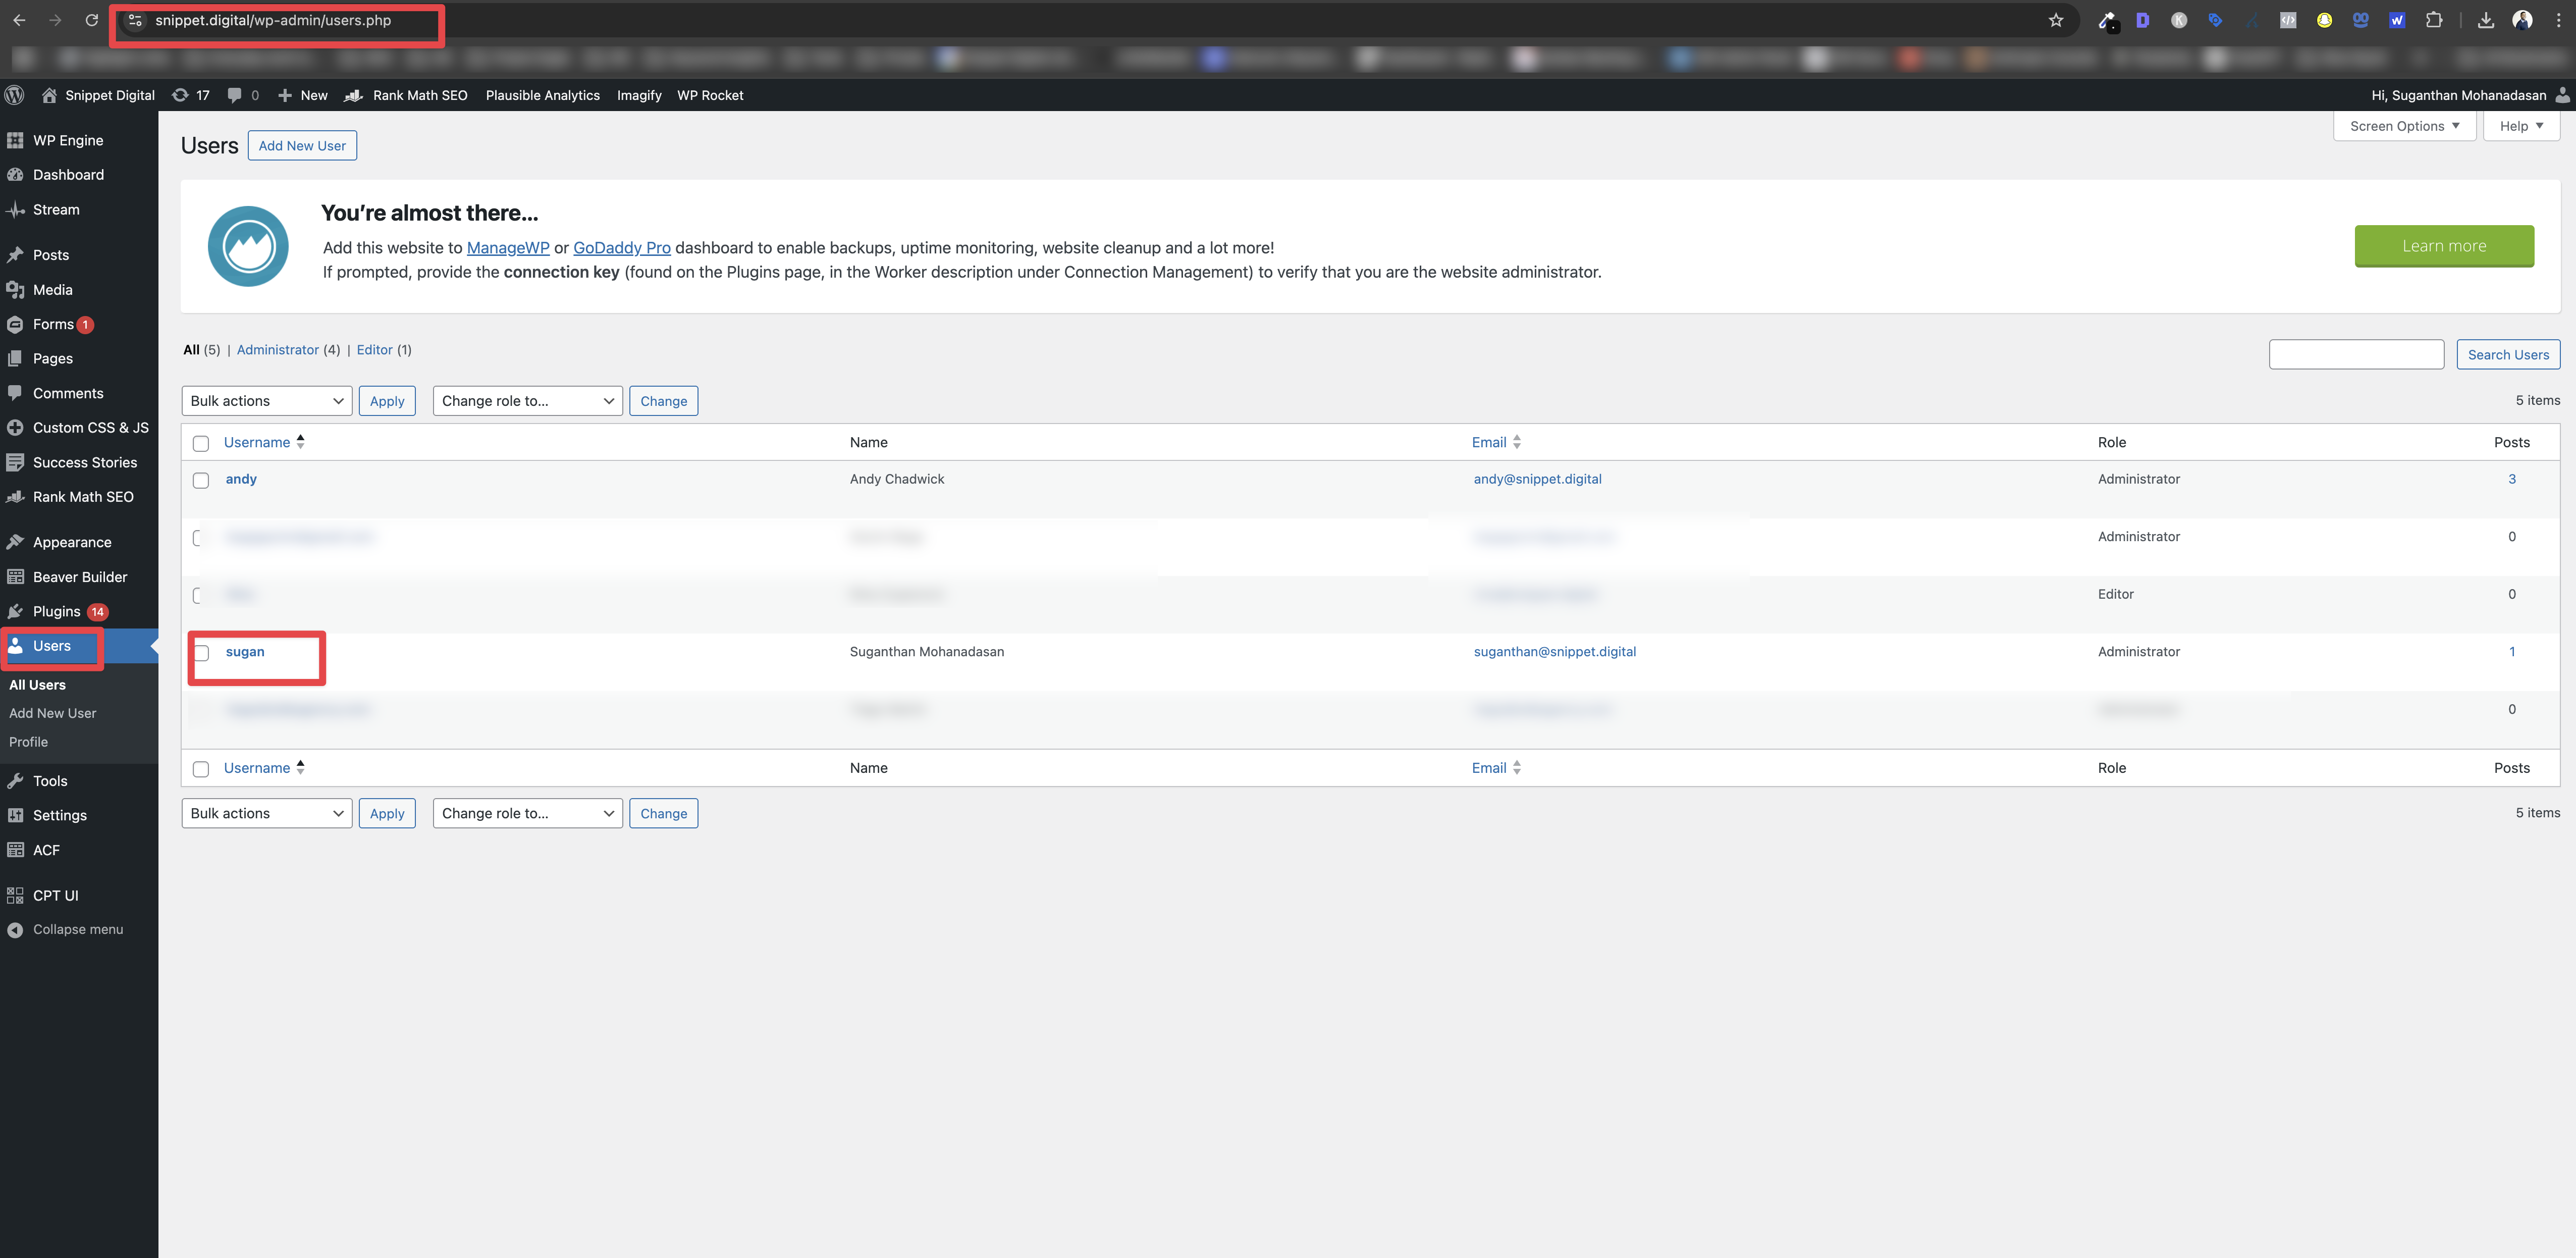Bookmark page with the star icon
This screenshot has height=1258, width=2576.
pyautogui.click(x=2055, y=20)
